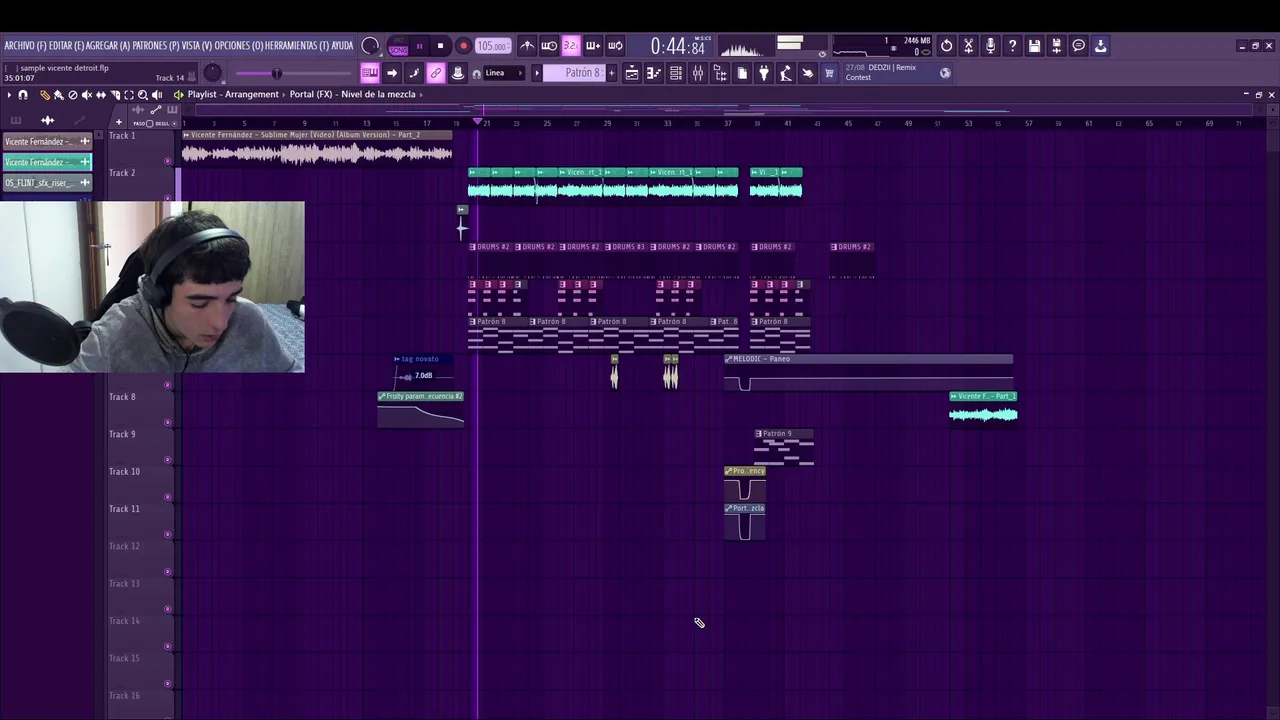Open the Browser from main toolbar

(720, 73)
